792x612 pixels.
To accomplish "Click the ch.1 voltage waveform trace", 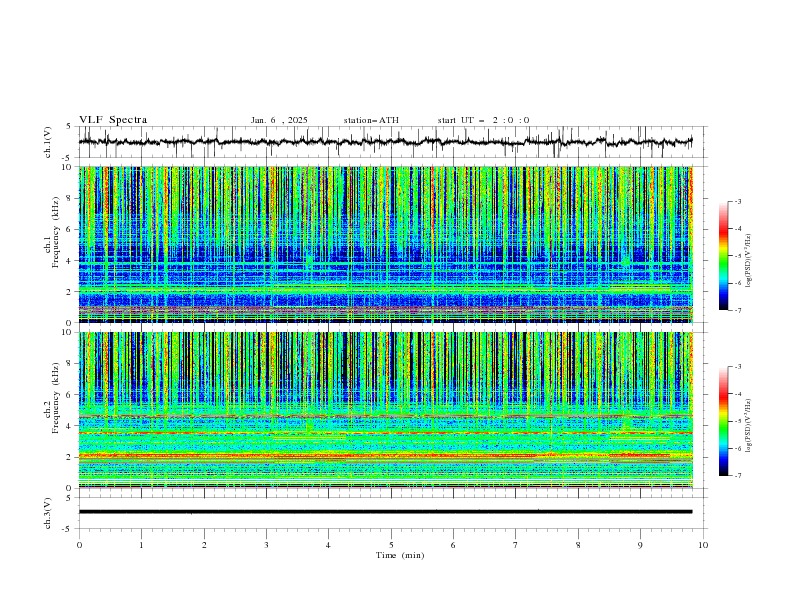I will click(385, 142).
